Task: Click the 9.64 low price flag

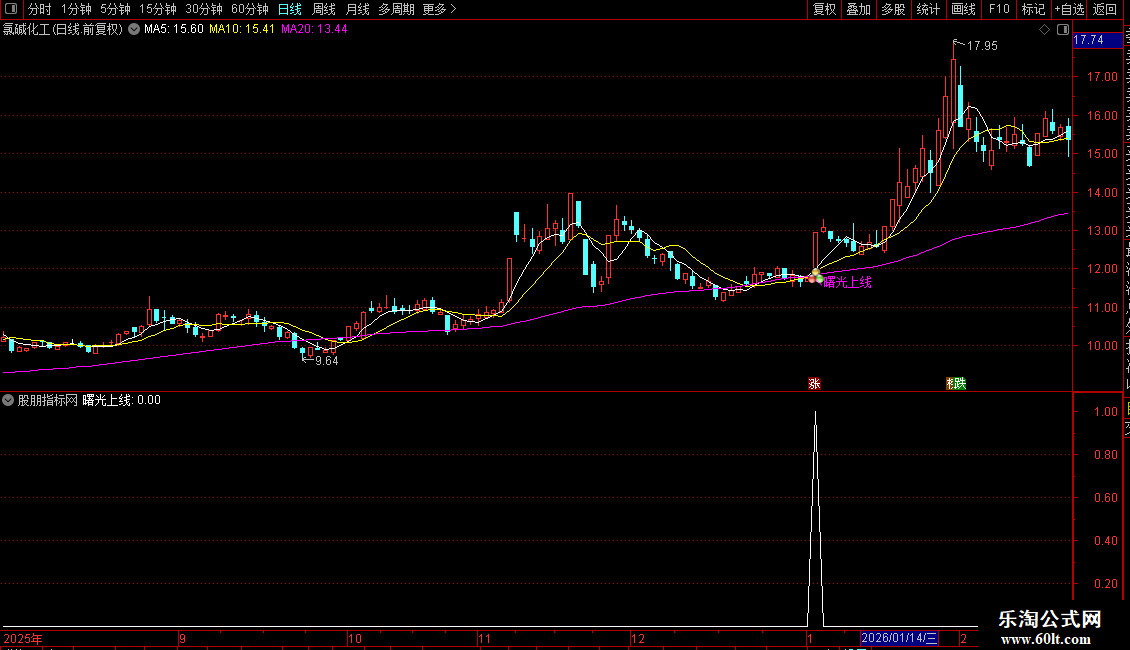Action: coord(321,360)
